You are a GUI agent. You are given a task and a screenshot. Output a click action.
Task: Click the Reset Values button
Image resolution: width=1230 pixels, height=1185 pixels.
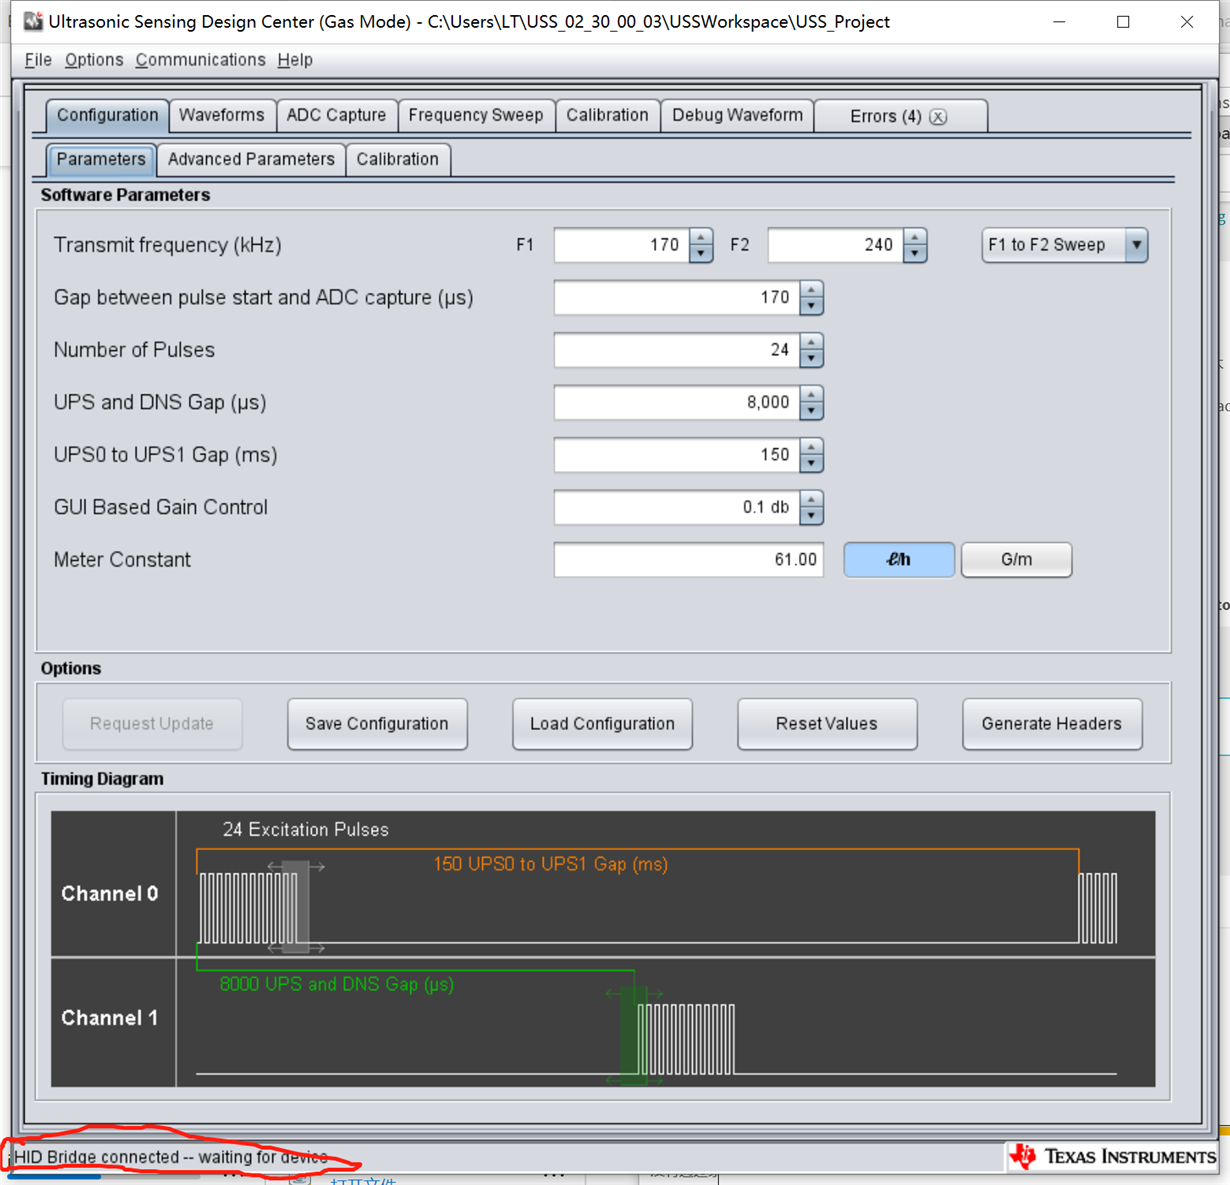(x=827, y=724)
